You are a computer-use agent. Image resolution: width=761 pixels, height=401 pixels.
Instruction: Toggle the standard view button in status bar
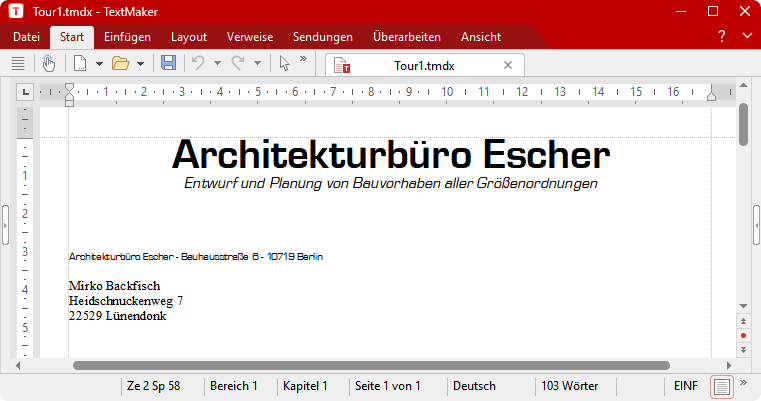tap(721, 385)
